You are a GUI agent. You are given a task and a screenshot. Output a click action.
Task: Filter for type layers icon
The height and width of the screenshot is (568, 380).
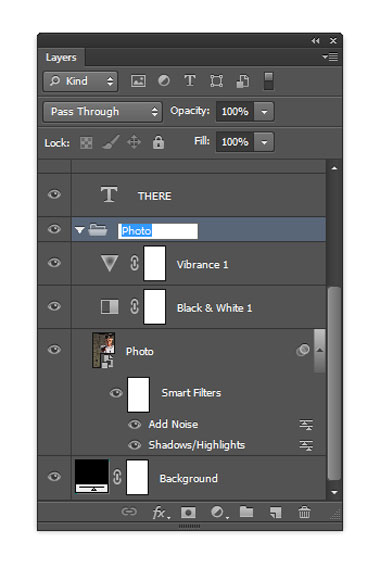click(190, 80)
